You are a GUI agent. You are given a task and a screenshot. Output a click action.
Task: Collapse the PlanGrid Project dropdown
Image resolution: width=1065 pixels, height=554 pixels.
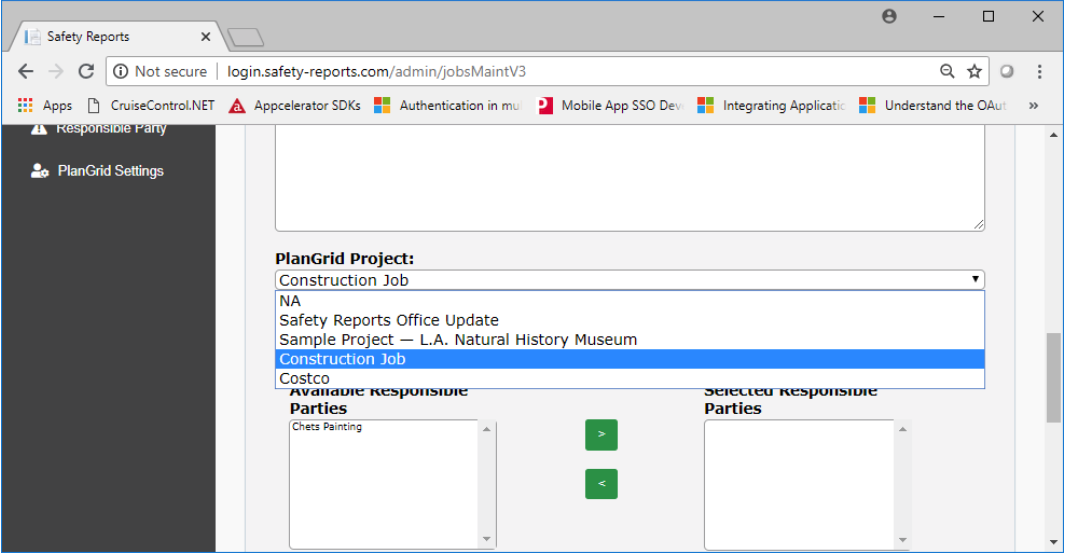[x=630, y=280]
